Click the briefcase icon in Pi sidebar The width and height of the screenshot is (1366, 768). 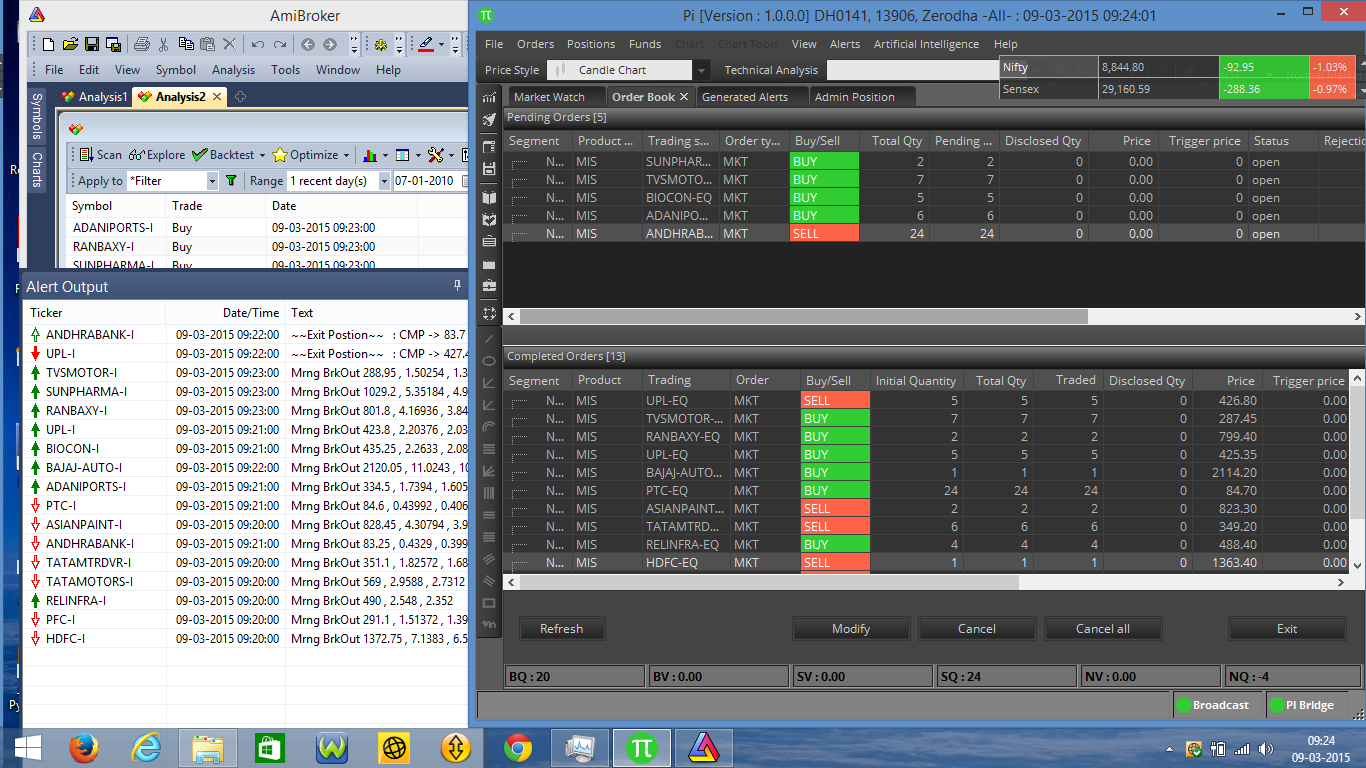pos(489,286)
